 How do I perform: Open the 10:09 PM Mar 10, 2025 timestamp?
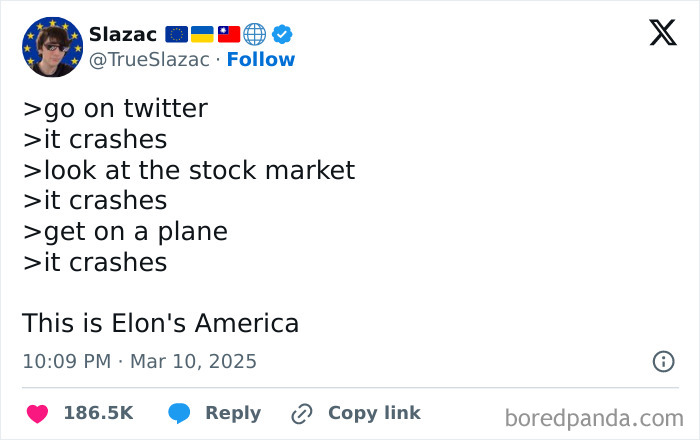(140, 361)
